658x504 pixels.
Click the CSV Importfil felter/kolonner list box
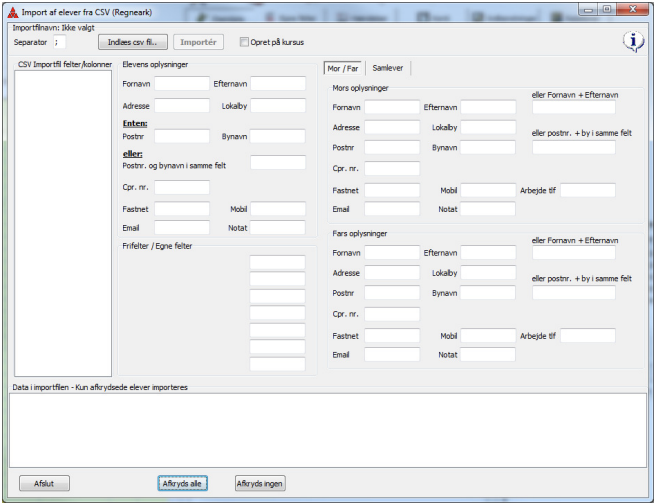pyautogui.click(x=63, y=223)
